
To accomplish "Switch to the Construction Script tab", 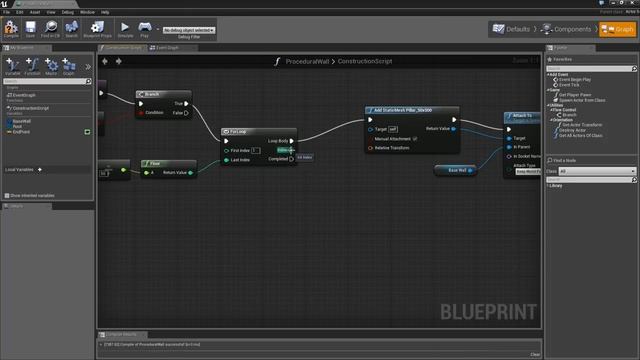I will pos(121,48).
